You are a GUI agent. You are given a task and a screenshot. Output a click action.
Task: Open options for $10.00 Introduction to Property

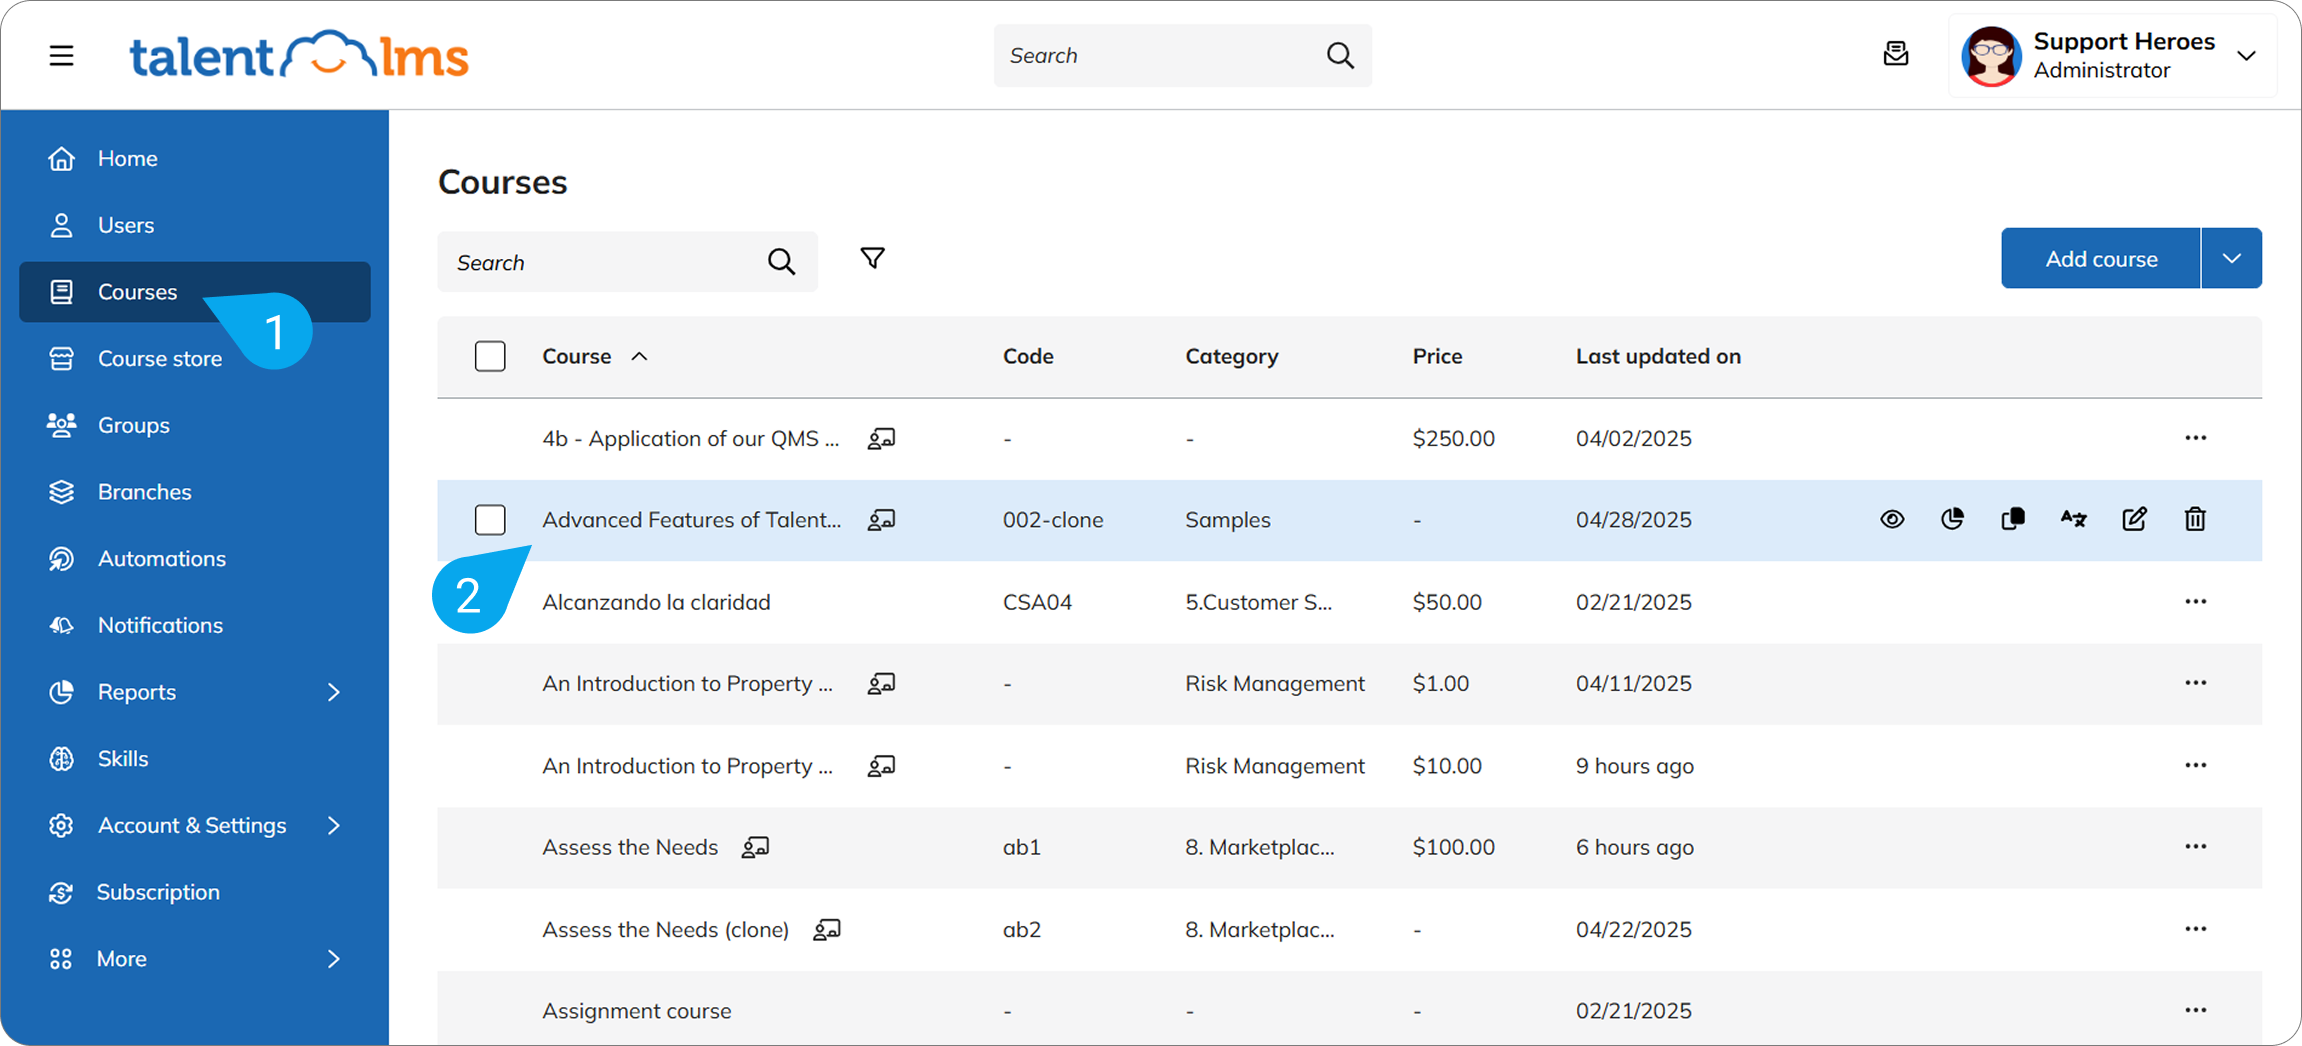click(2195, 765)
